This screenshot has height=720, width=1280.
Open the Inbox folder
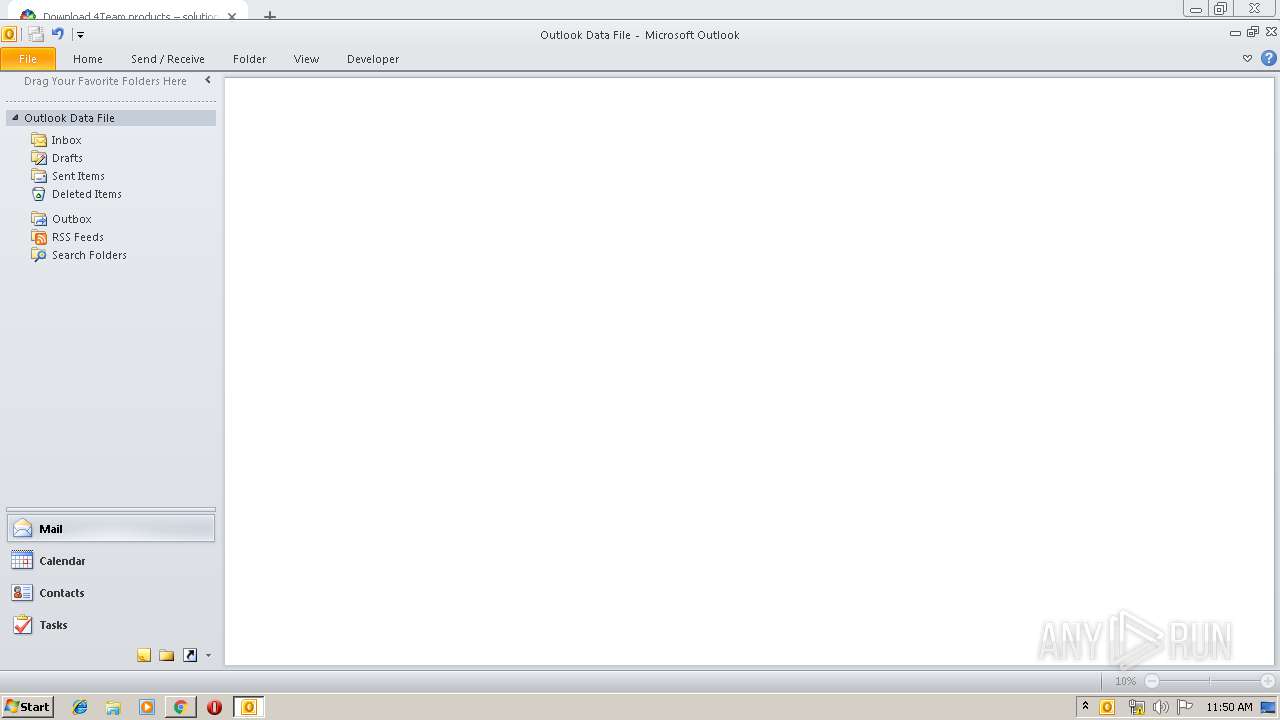[x=66, y=140]
